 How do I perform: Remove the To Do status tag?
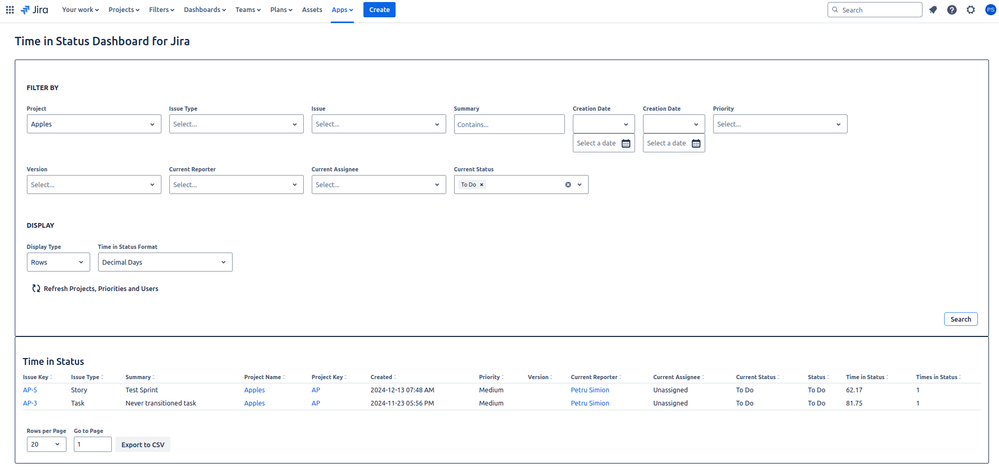click(x=482, y=185)
